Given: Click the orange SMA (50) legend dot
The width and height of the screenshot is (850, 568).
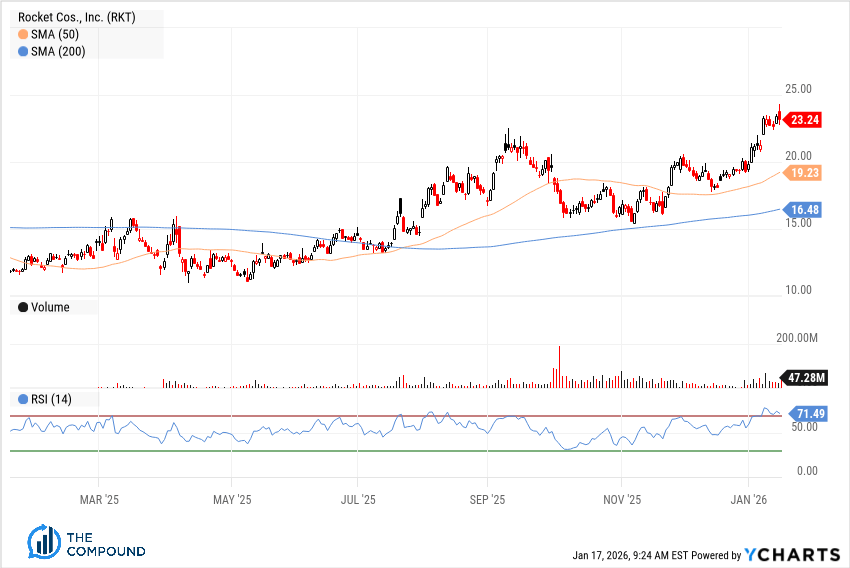Looking at the screenshot, I should 23,35.
